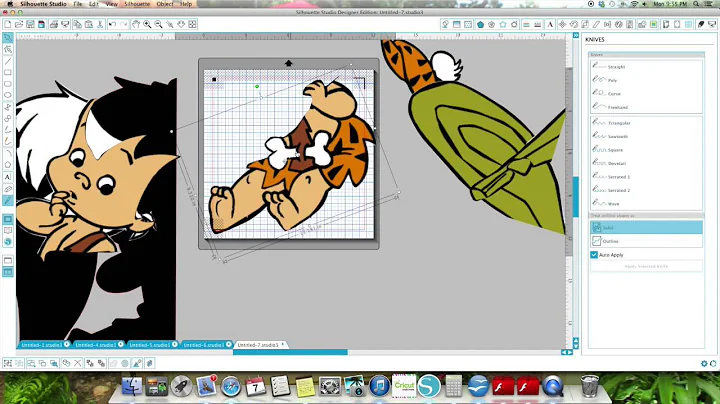Choose the Curve knife type

pos(646,93)
